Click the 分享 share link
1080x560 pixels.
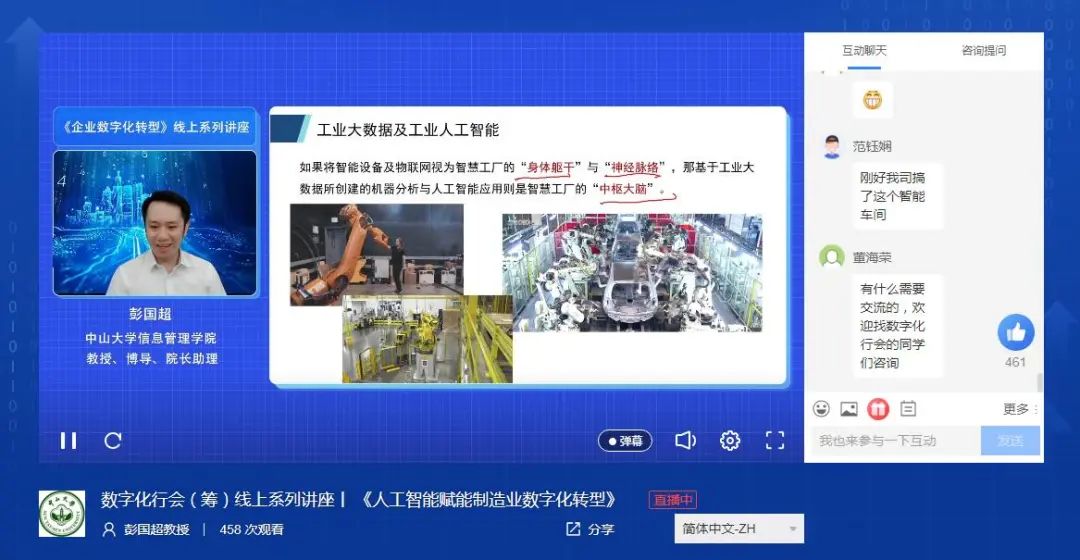(590, 529)
